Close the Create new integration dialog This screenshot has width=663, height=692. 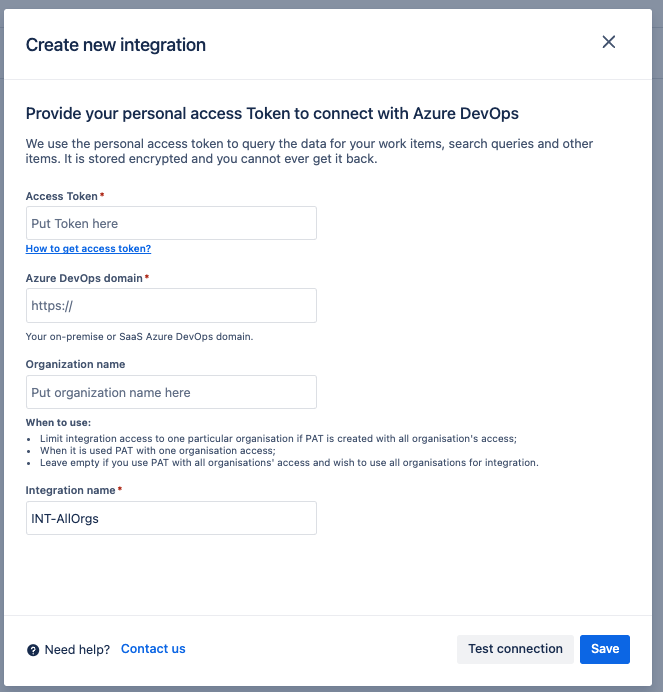point(608,42)
